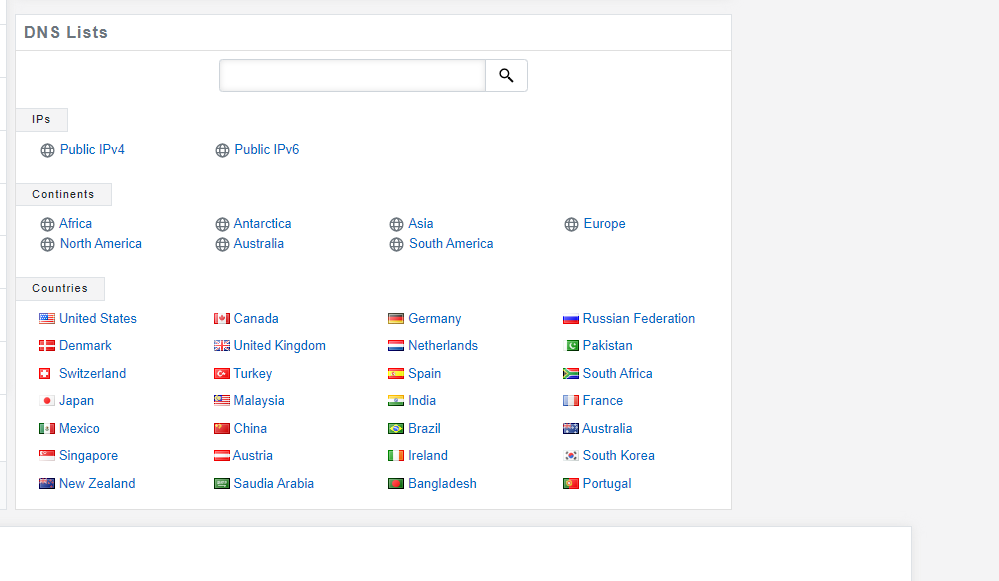Click the magnifier search button

click(507, 76)
